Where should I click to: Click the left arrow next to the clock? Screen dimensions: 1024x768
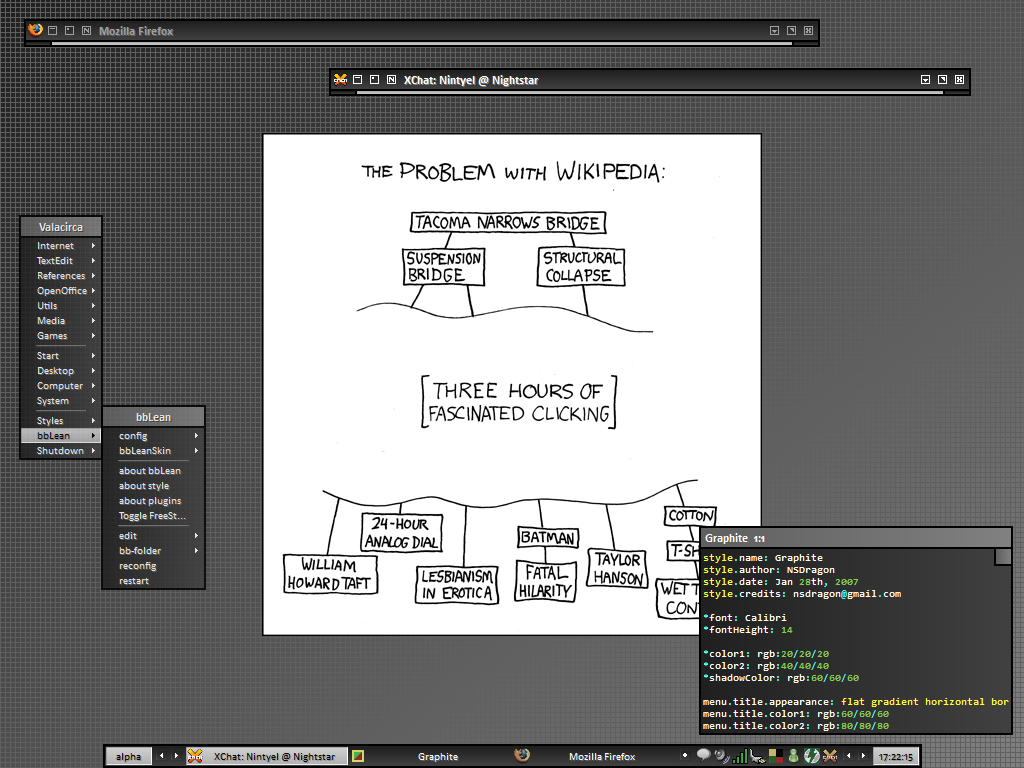point(848,756)
